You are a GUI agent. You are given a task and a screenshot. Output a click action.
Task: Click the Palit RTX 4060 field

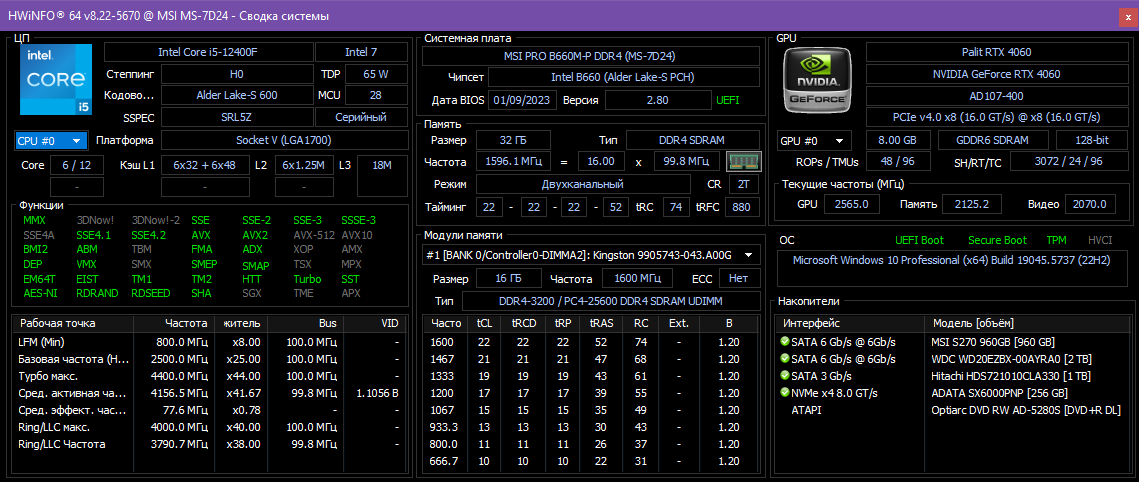coord(996,52)
